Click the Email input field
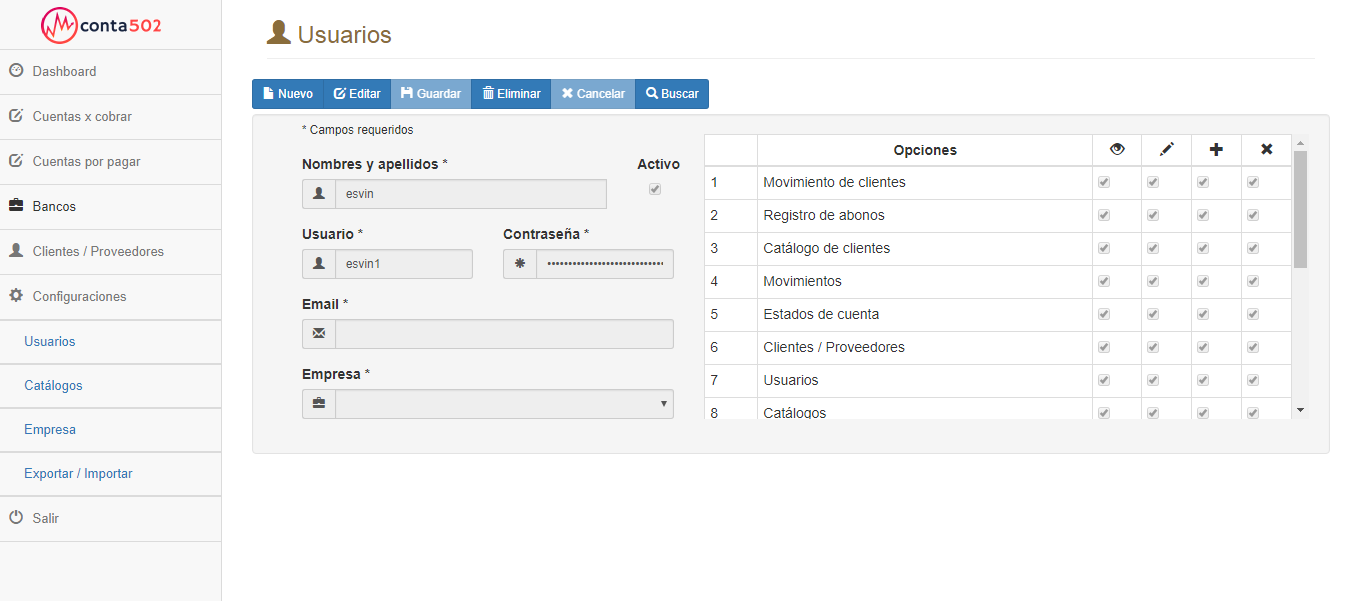1366x601 pixels. pos(504,334)
